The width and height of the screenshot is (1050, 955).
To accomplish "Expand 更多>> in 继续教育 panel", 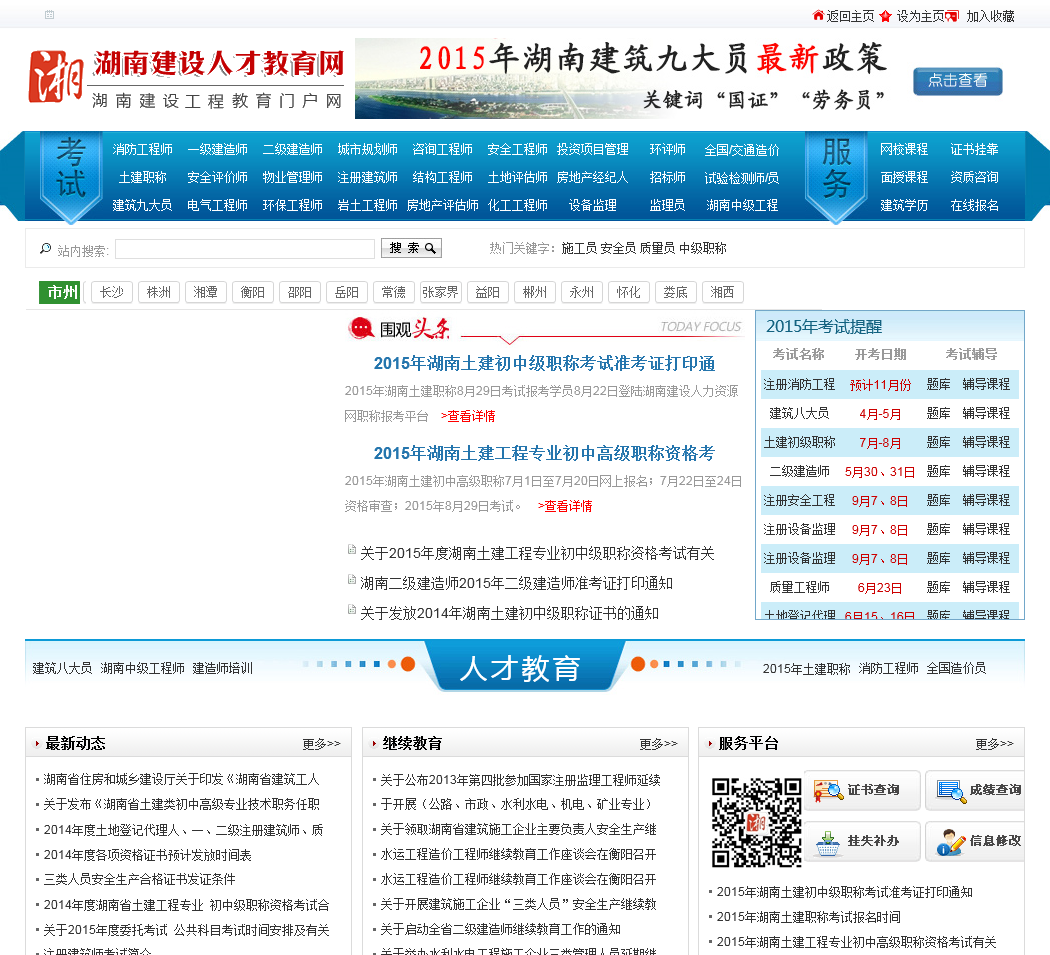I will (x=658, y=744).
